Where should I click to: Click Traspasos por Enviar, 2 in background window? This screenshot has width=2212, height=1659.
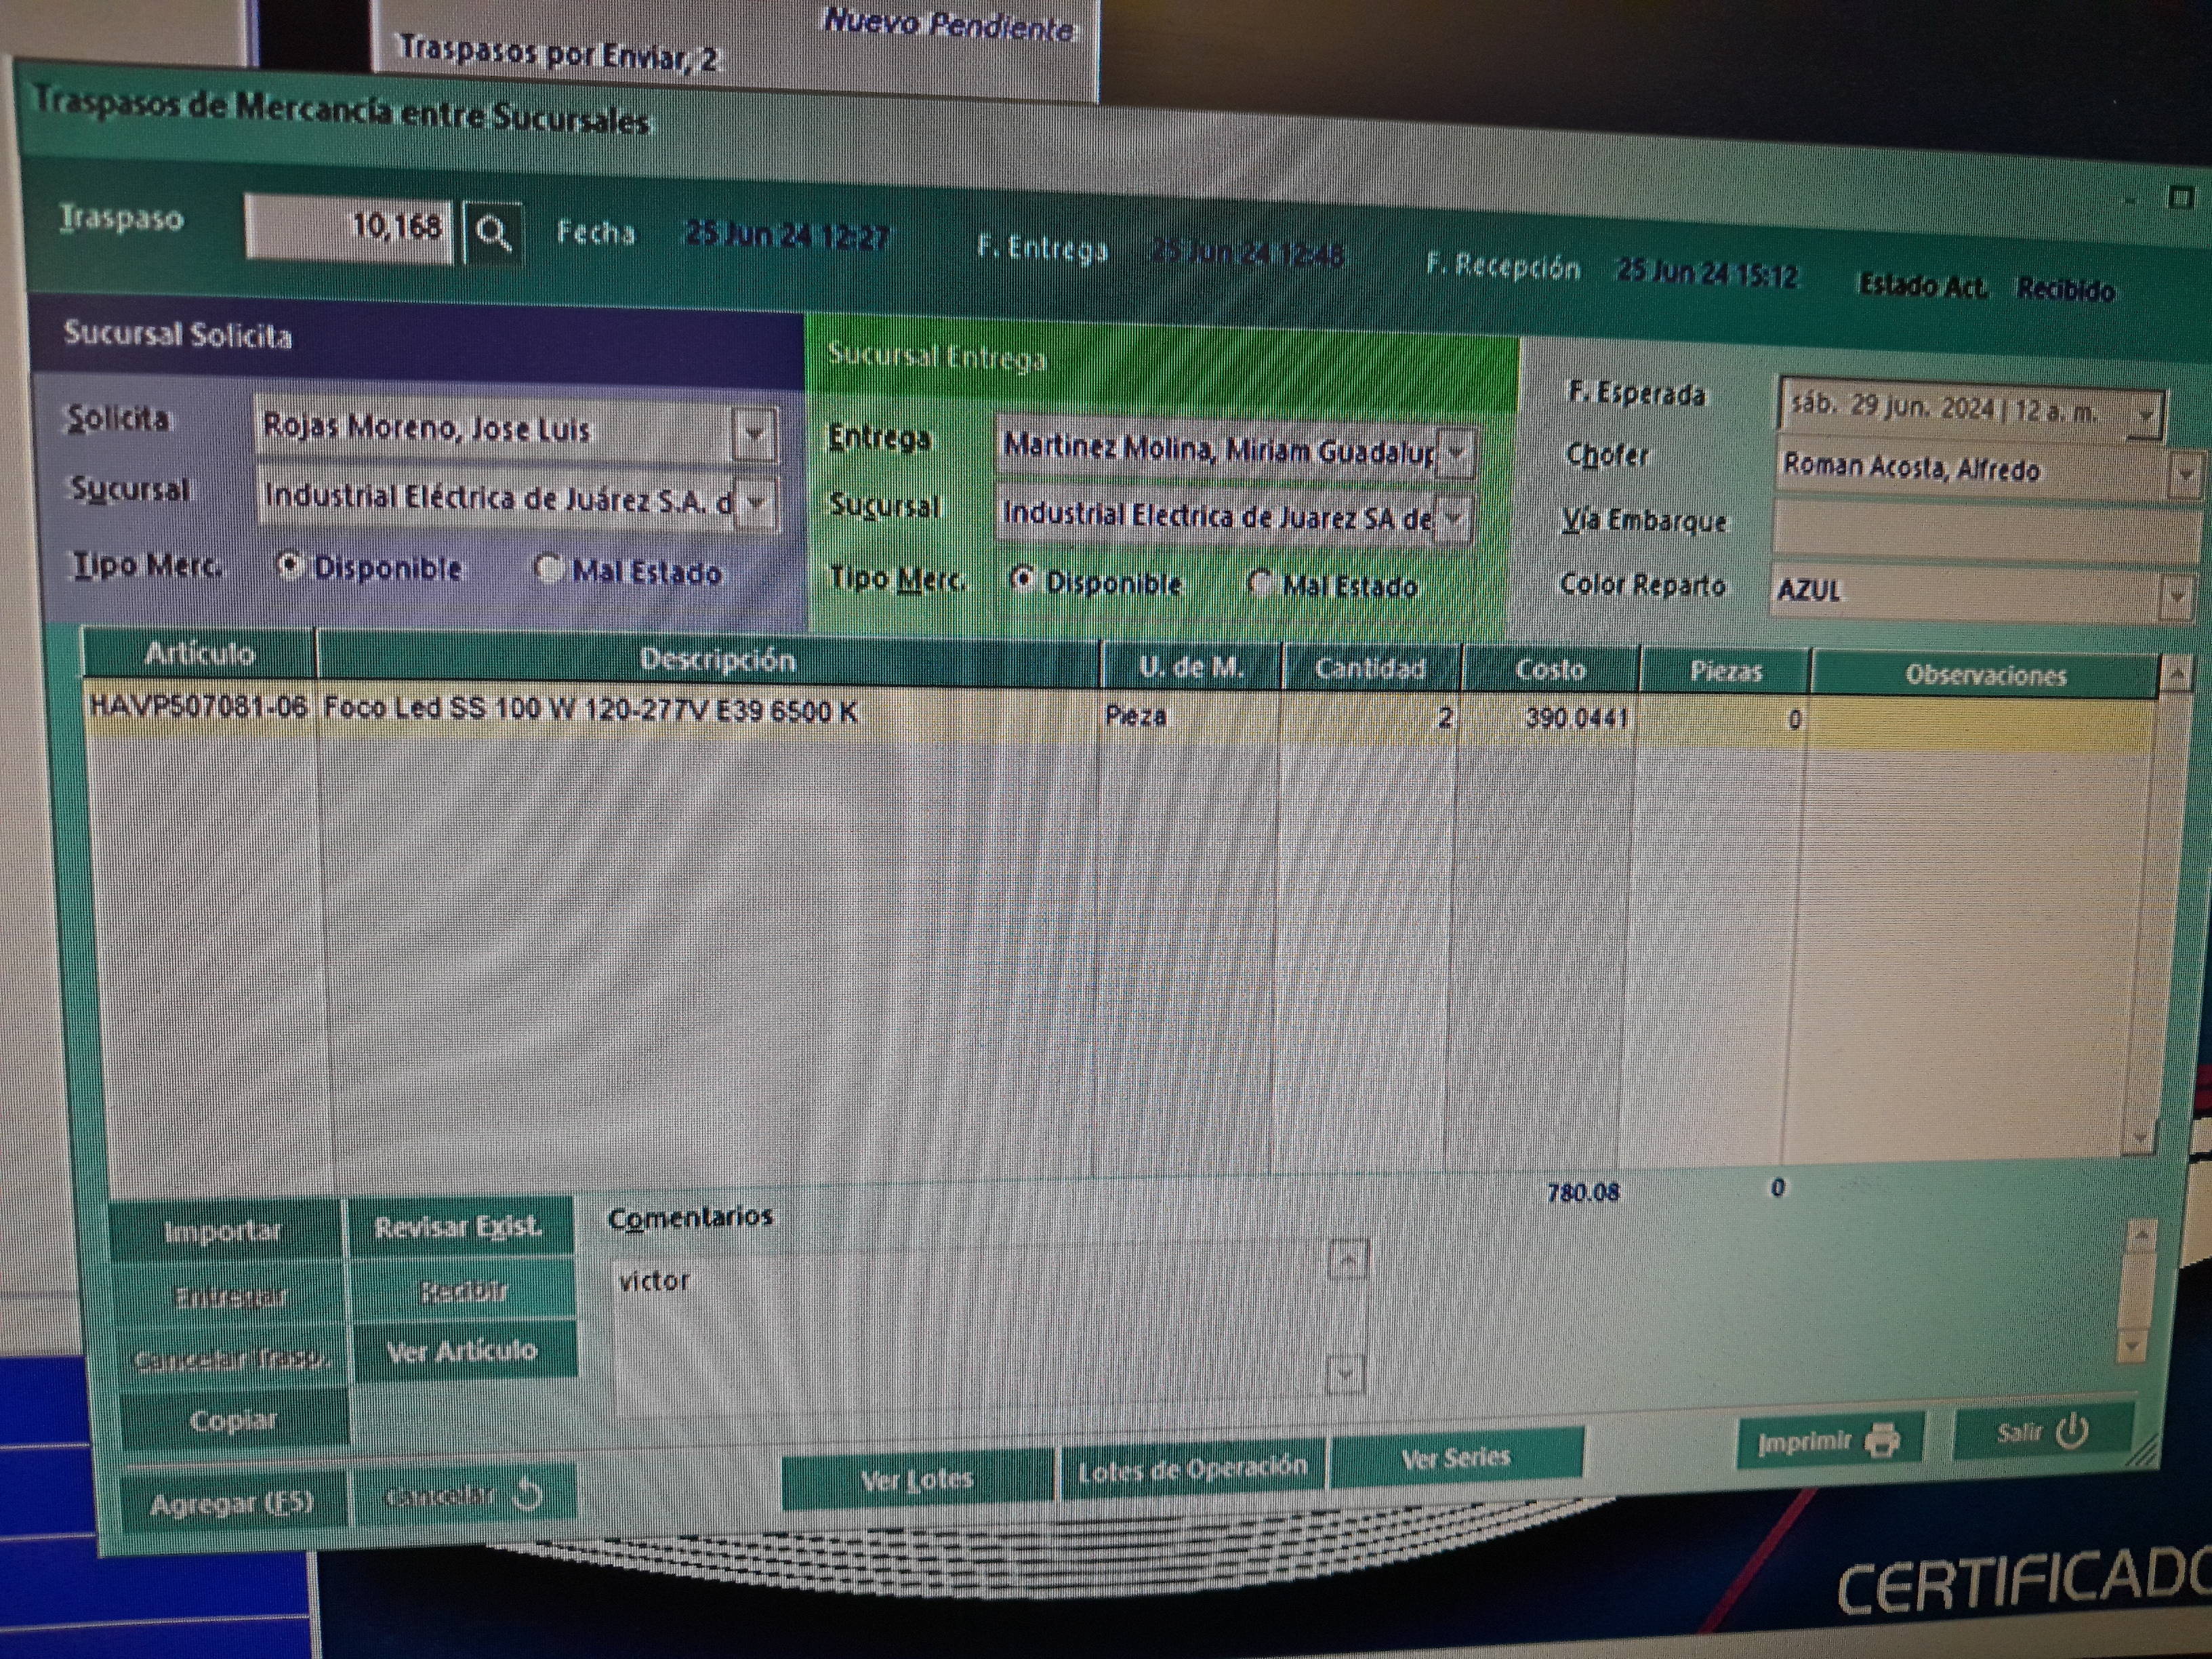559,54
